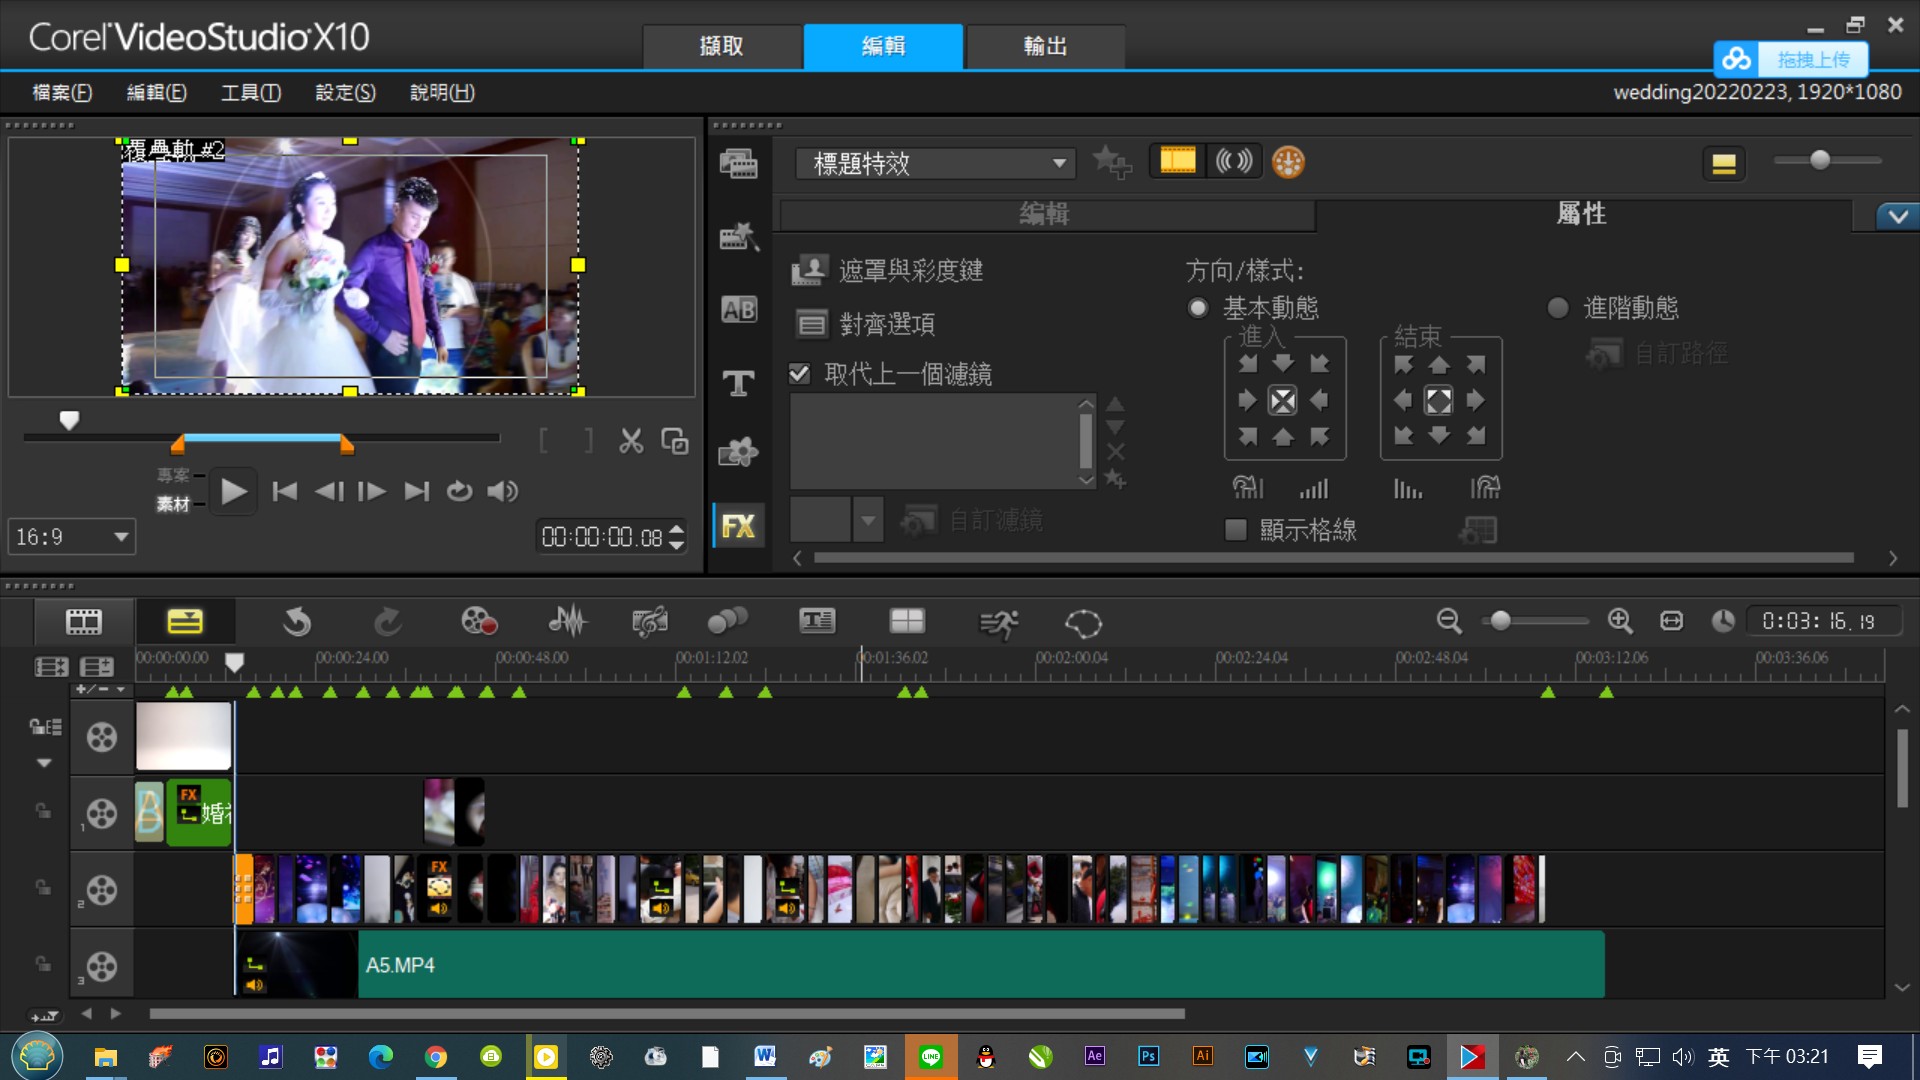Open filter preset dropdown arrow
Viewport: 1920px width, 1080px height.
click(x=868, y=520)
